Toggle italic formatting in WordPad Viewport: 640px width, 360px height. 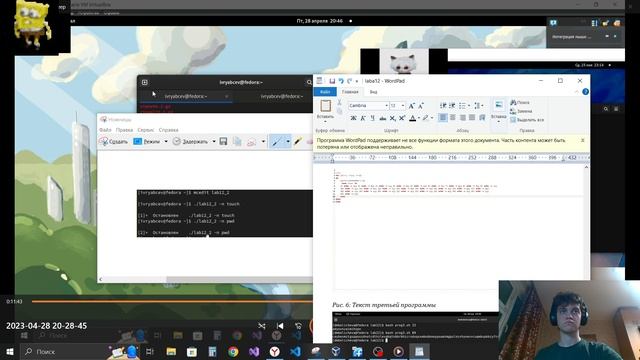(x=363, y=118)
